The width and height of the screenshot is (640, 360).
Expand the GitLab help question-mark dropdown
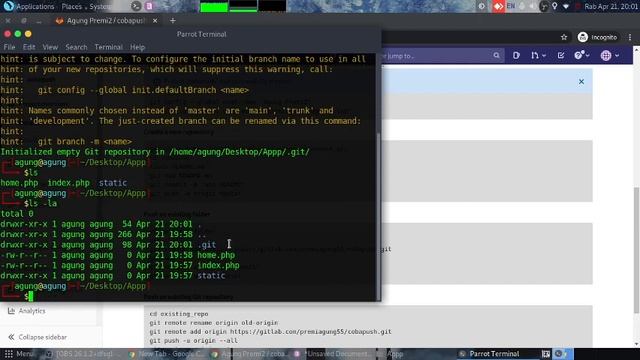[582, 56]
